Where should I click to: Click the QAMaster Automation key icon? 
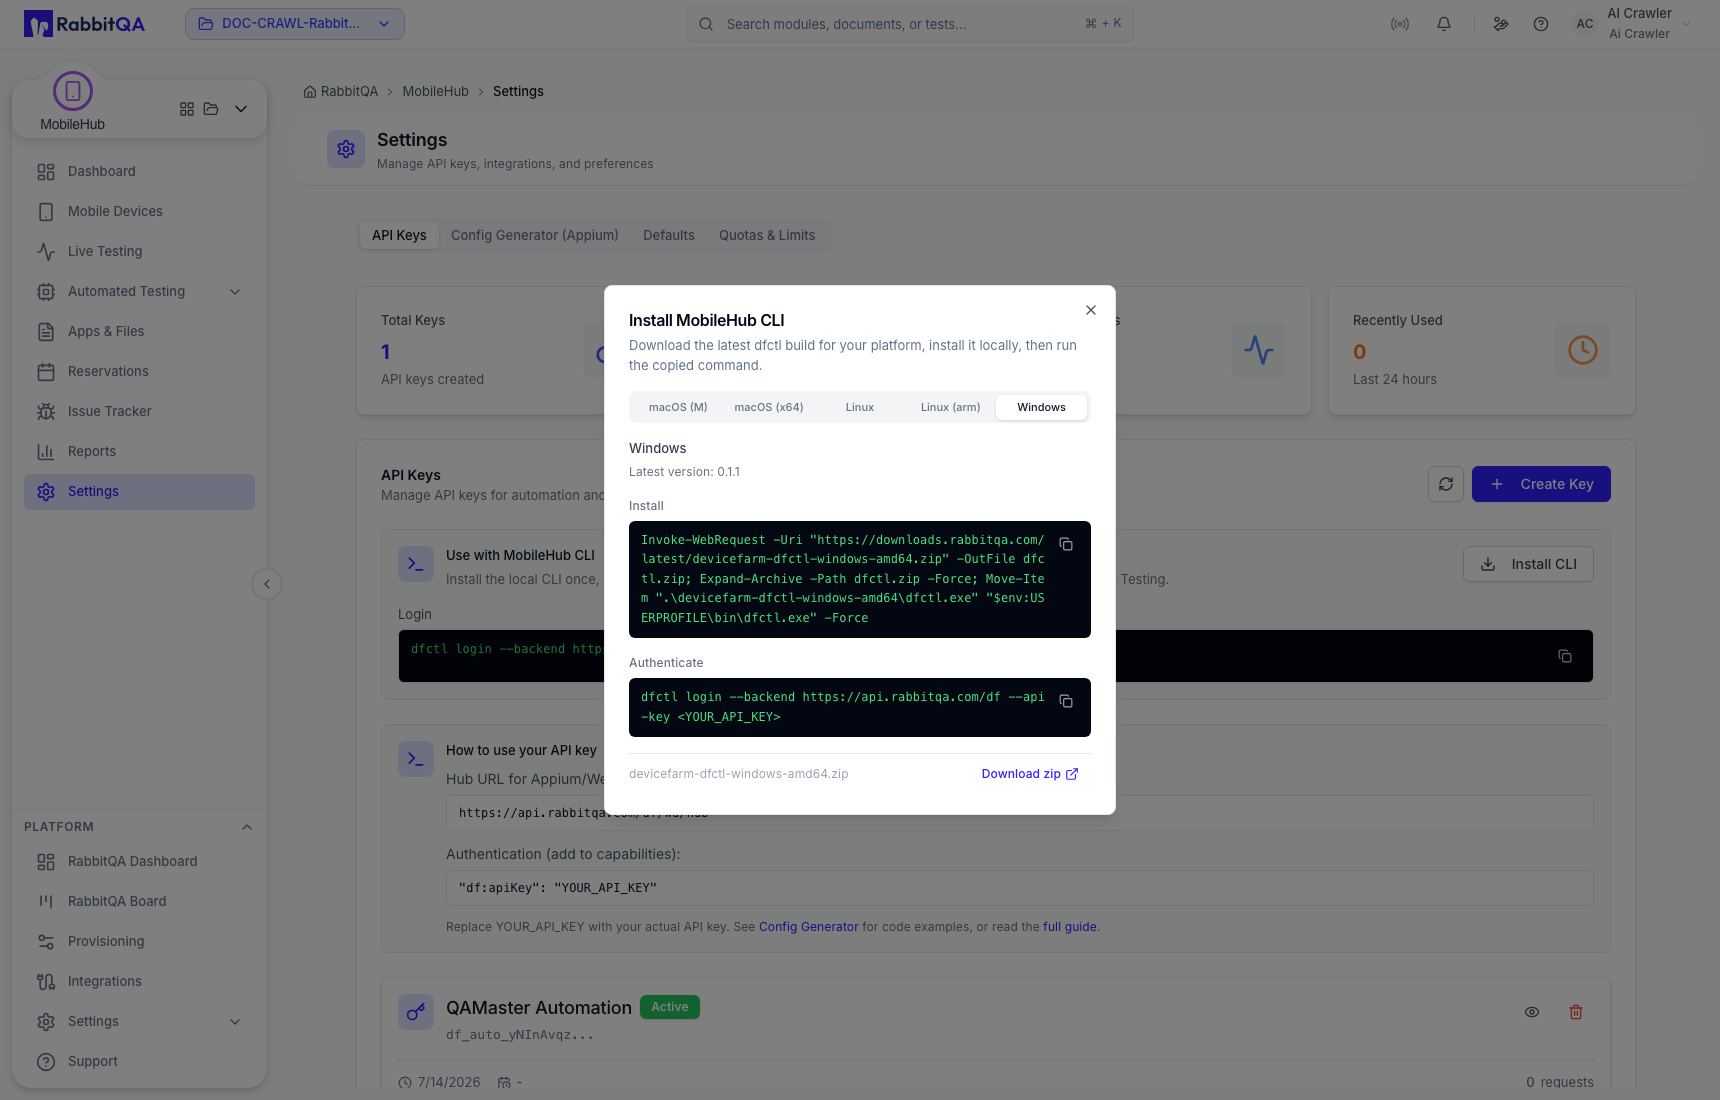(416, 1012)
